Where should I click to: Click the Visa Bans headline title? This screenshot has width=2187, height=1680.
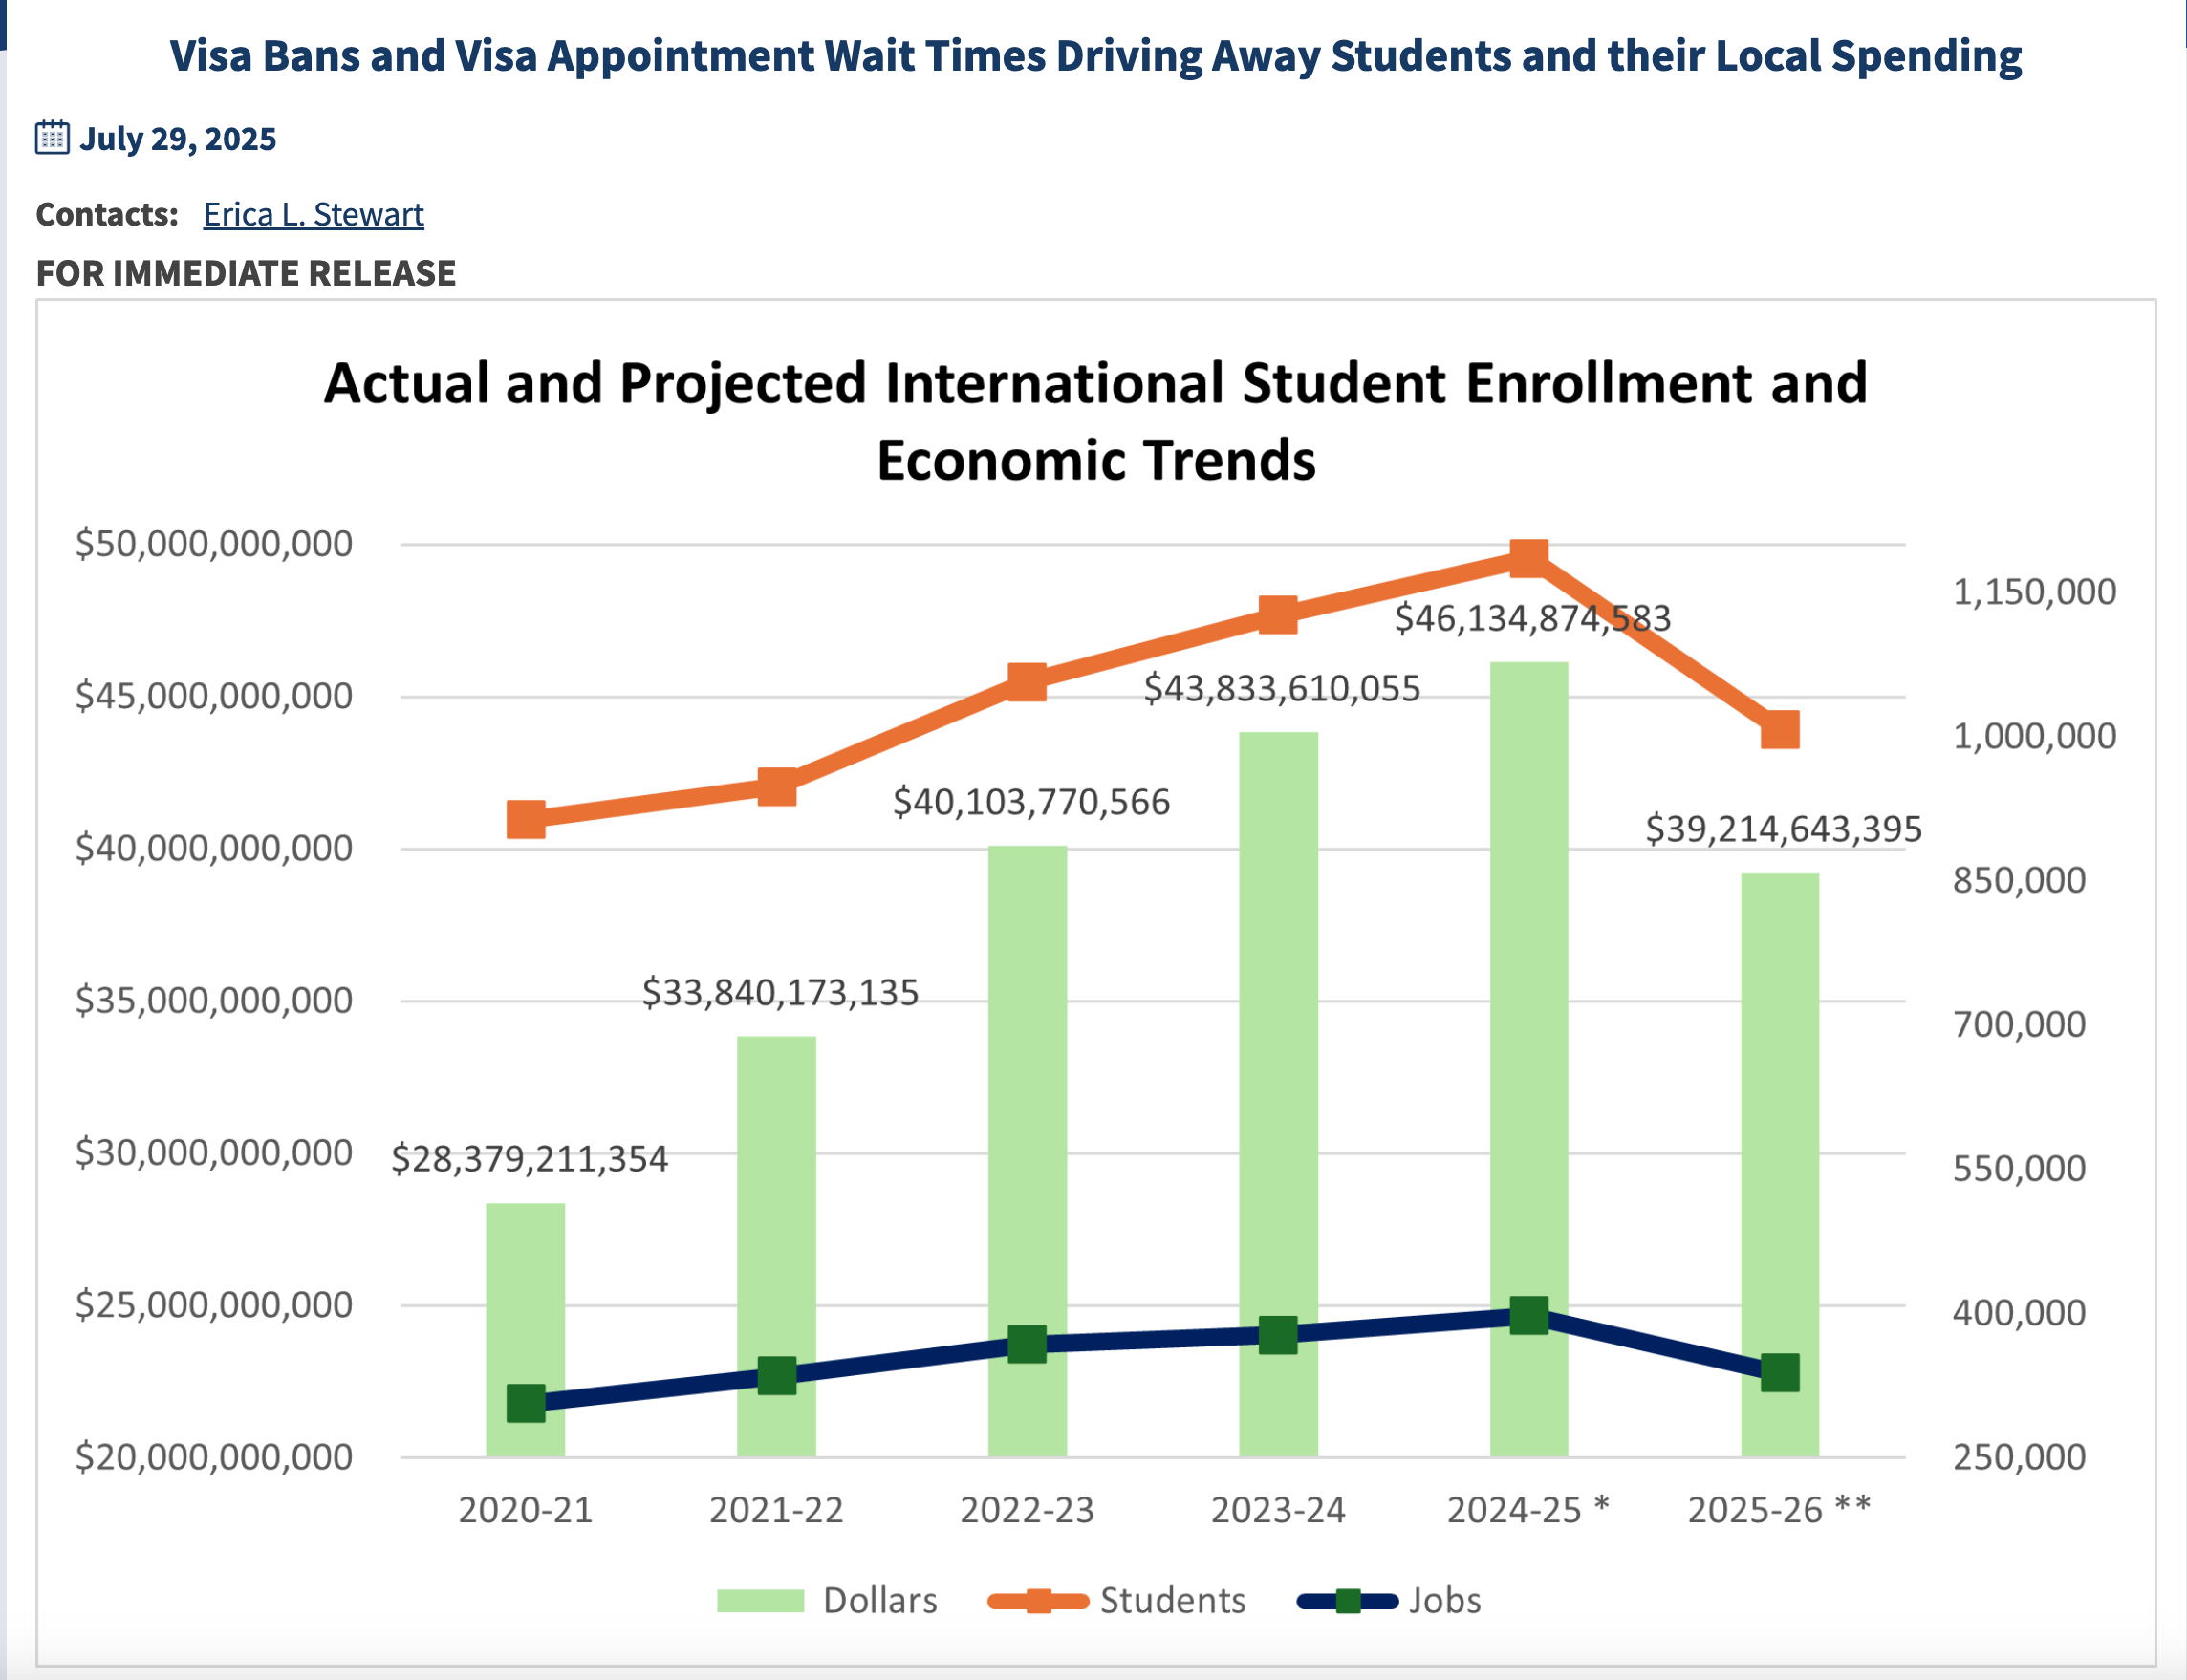1095,55
